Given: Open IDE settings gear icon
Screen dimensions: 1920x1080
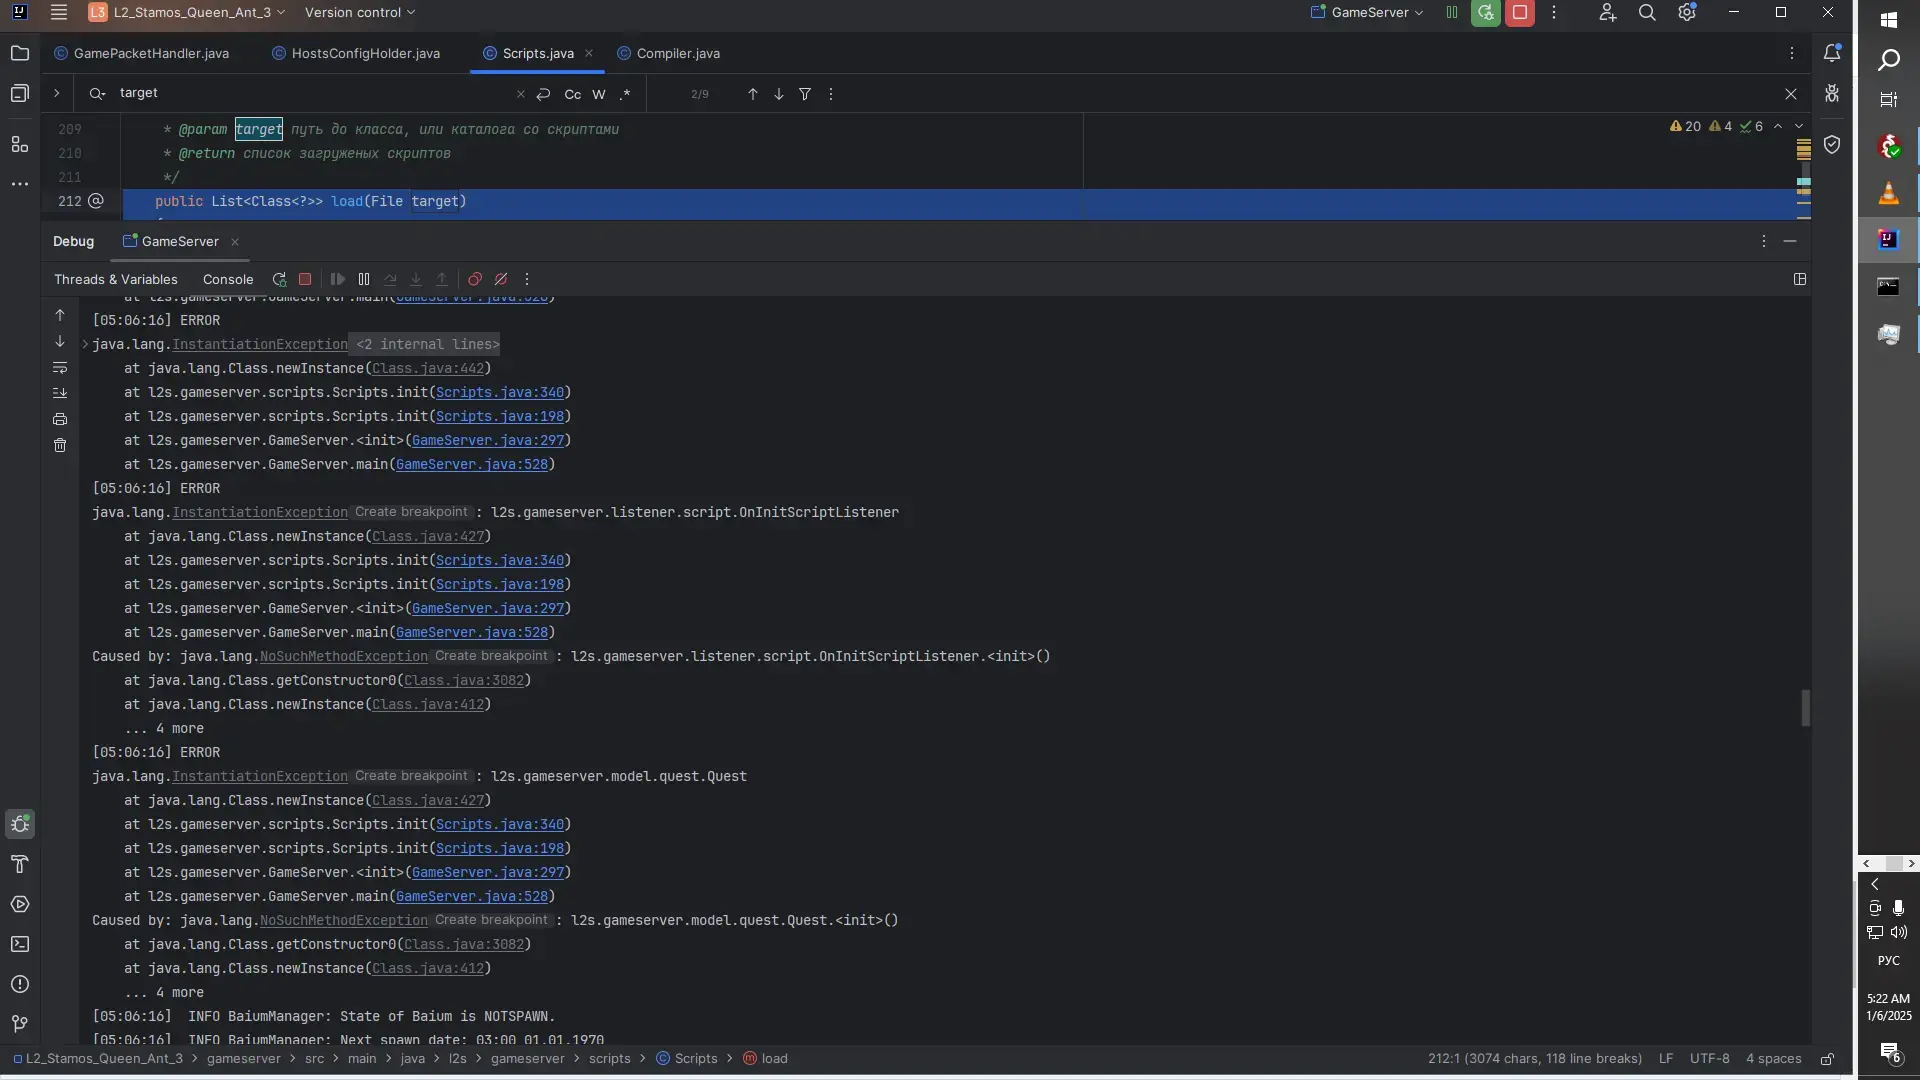Looking at the screenshot, I should [1687, 13].
